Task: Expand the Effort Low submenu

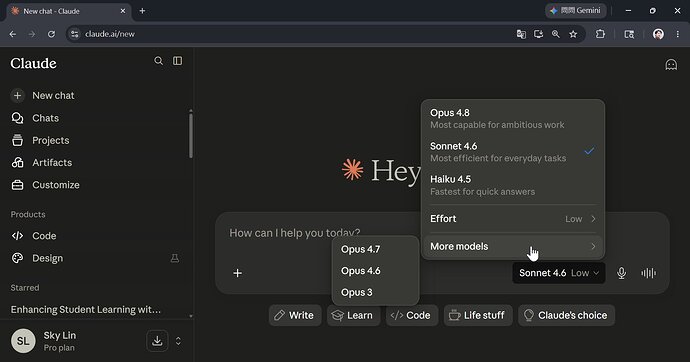Action: 513,219
